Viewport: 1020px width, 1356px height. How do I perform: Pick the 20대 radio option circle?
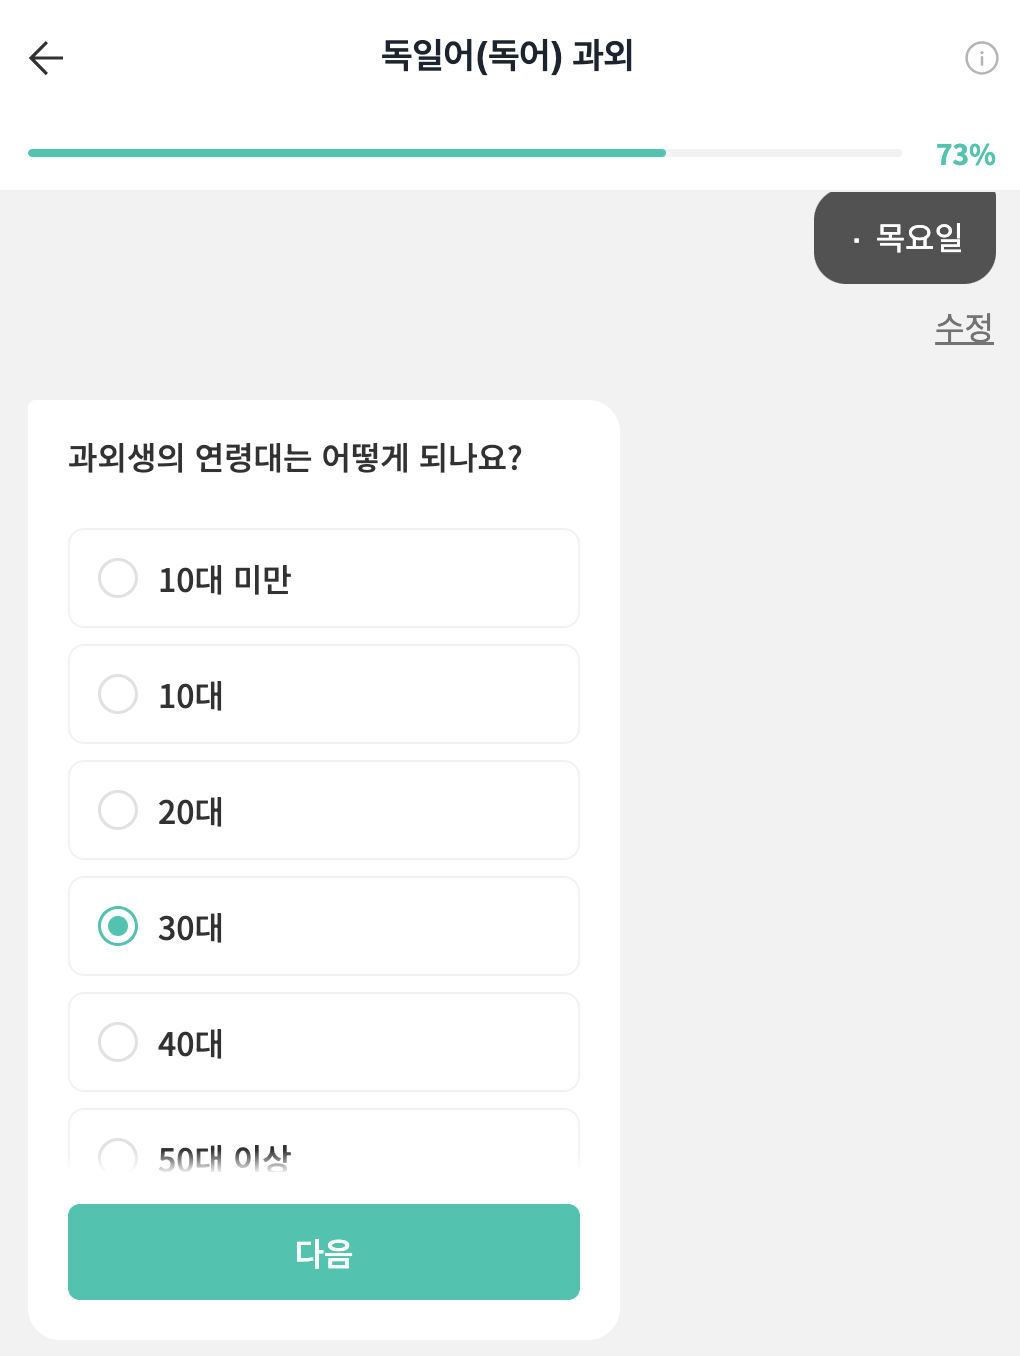(x=118, y=810)
